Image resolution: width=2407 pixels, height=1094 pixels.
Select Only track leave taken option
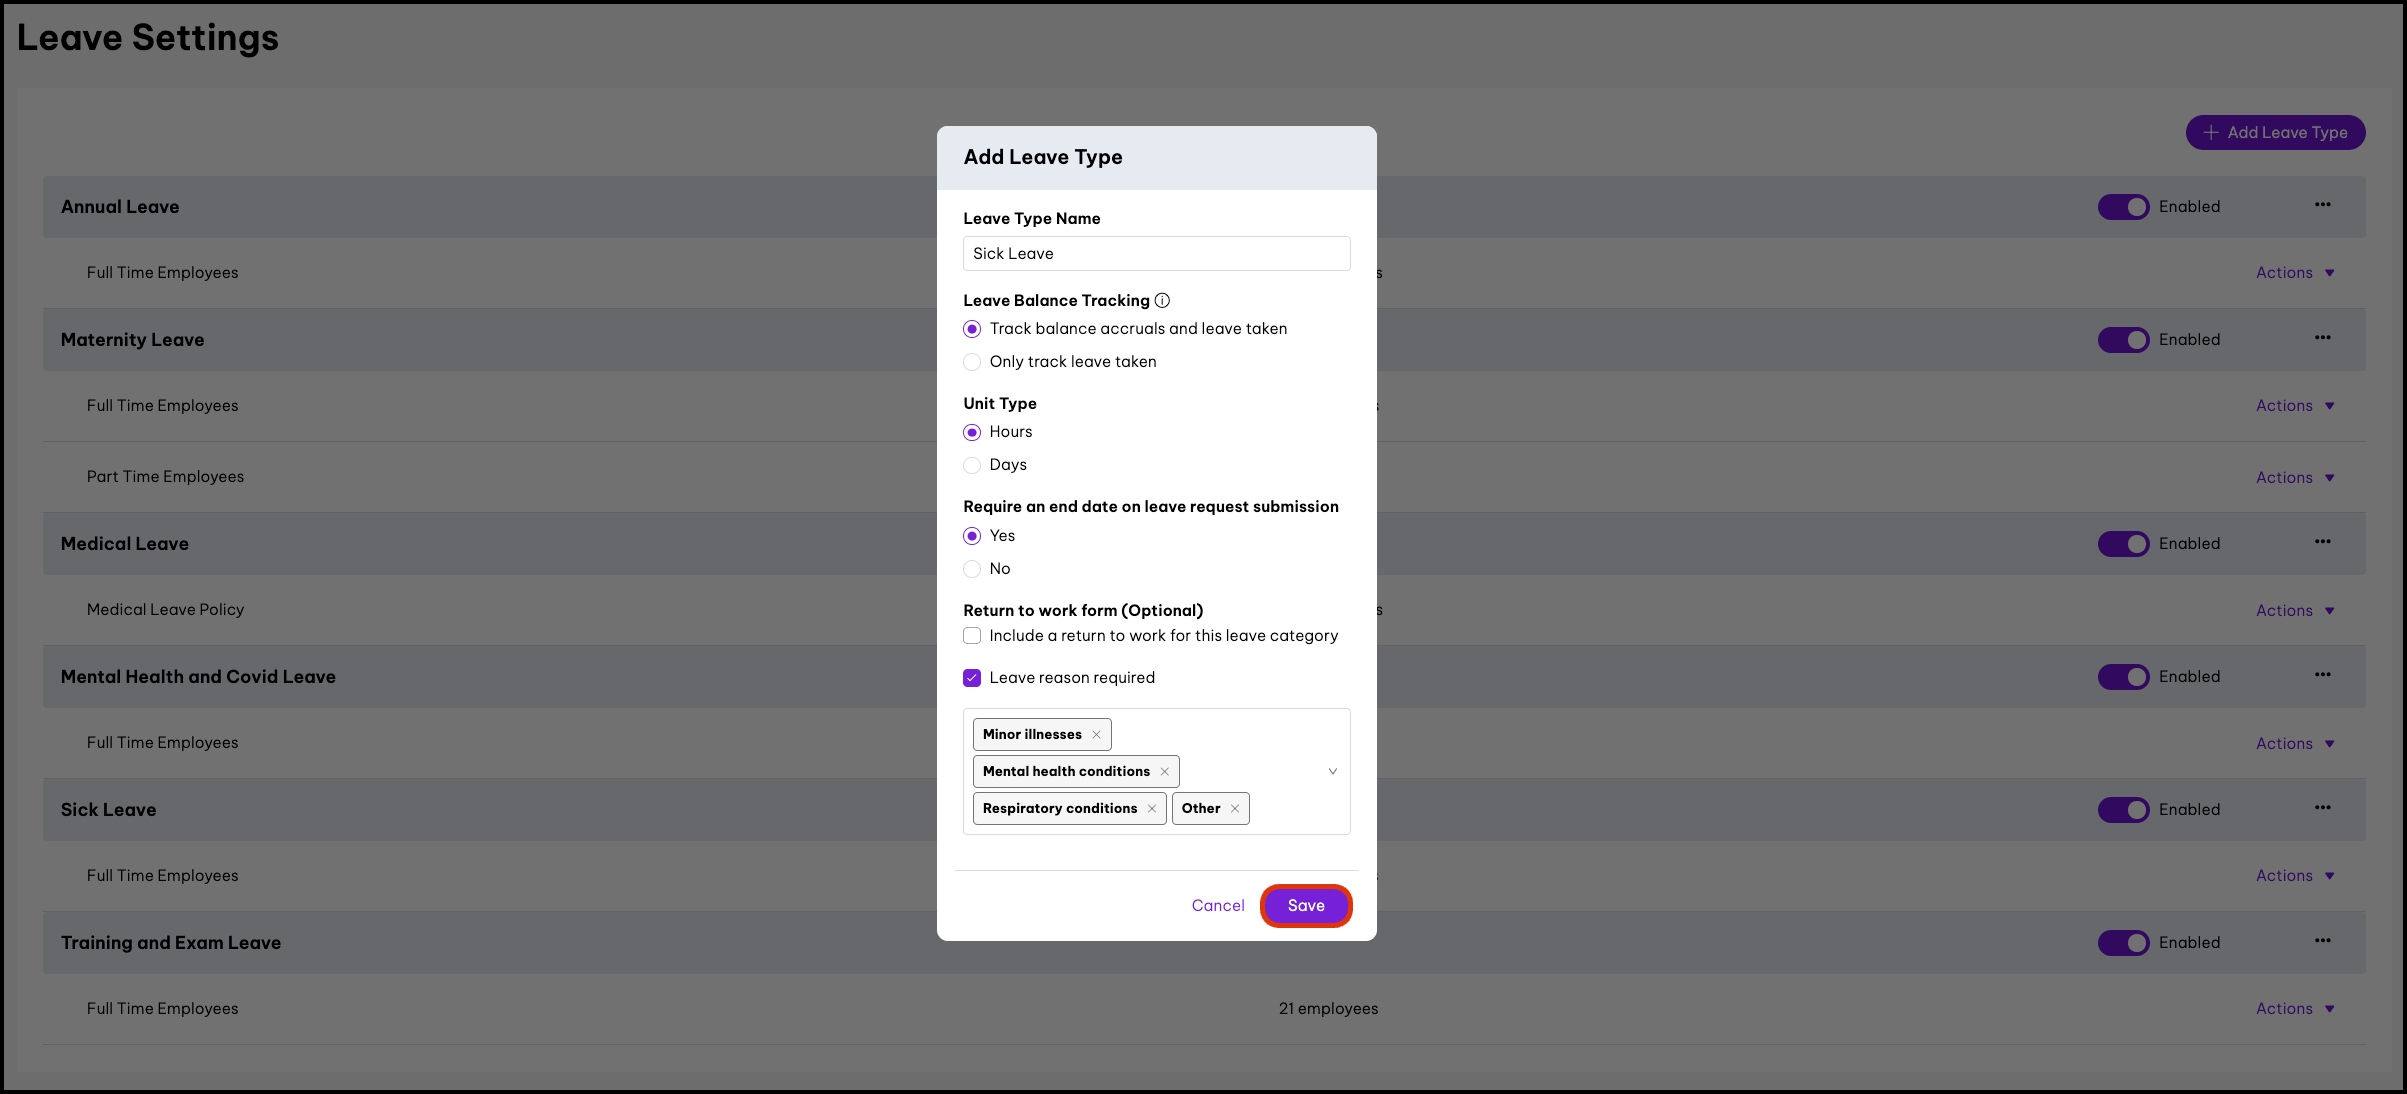click(x=972, y=362)
